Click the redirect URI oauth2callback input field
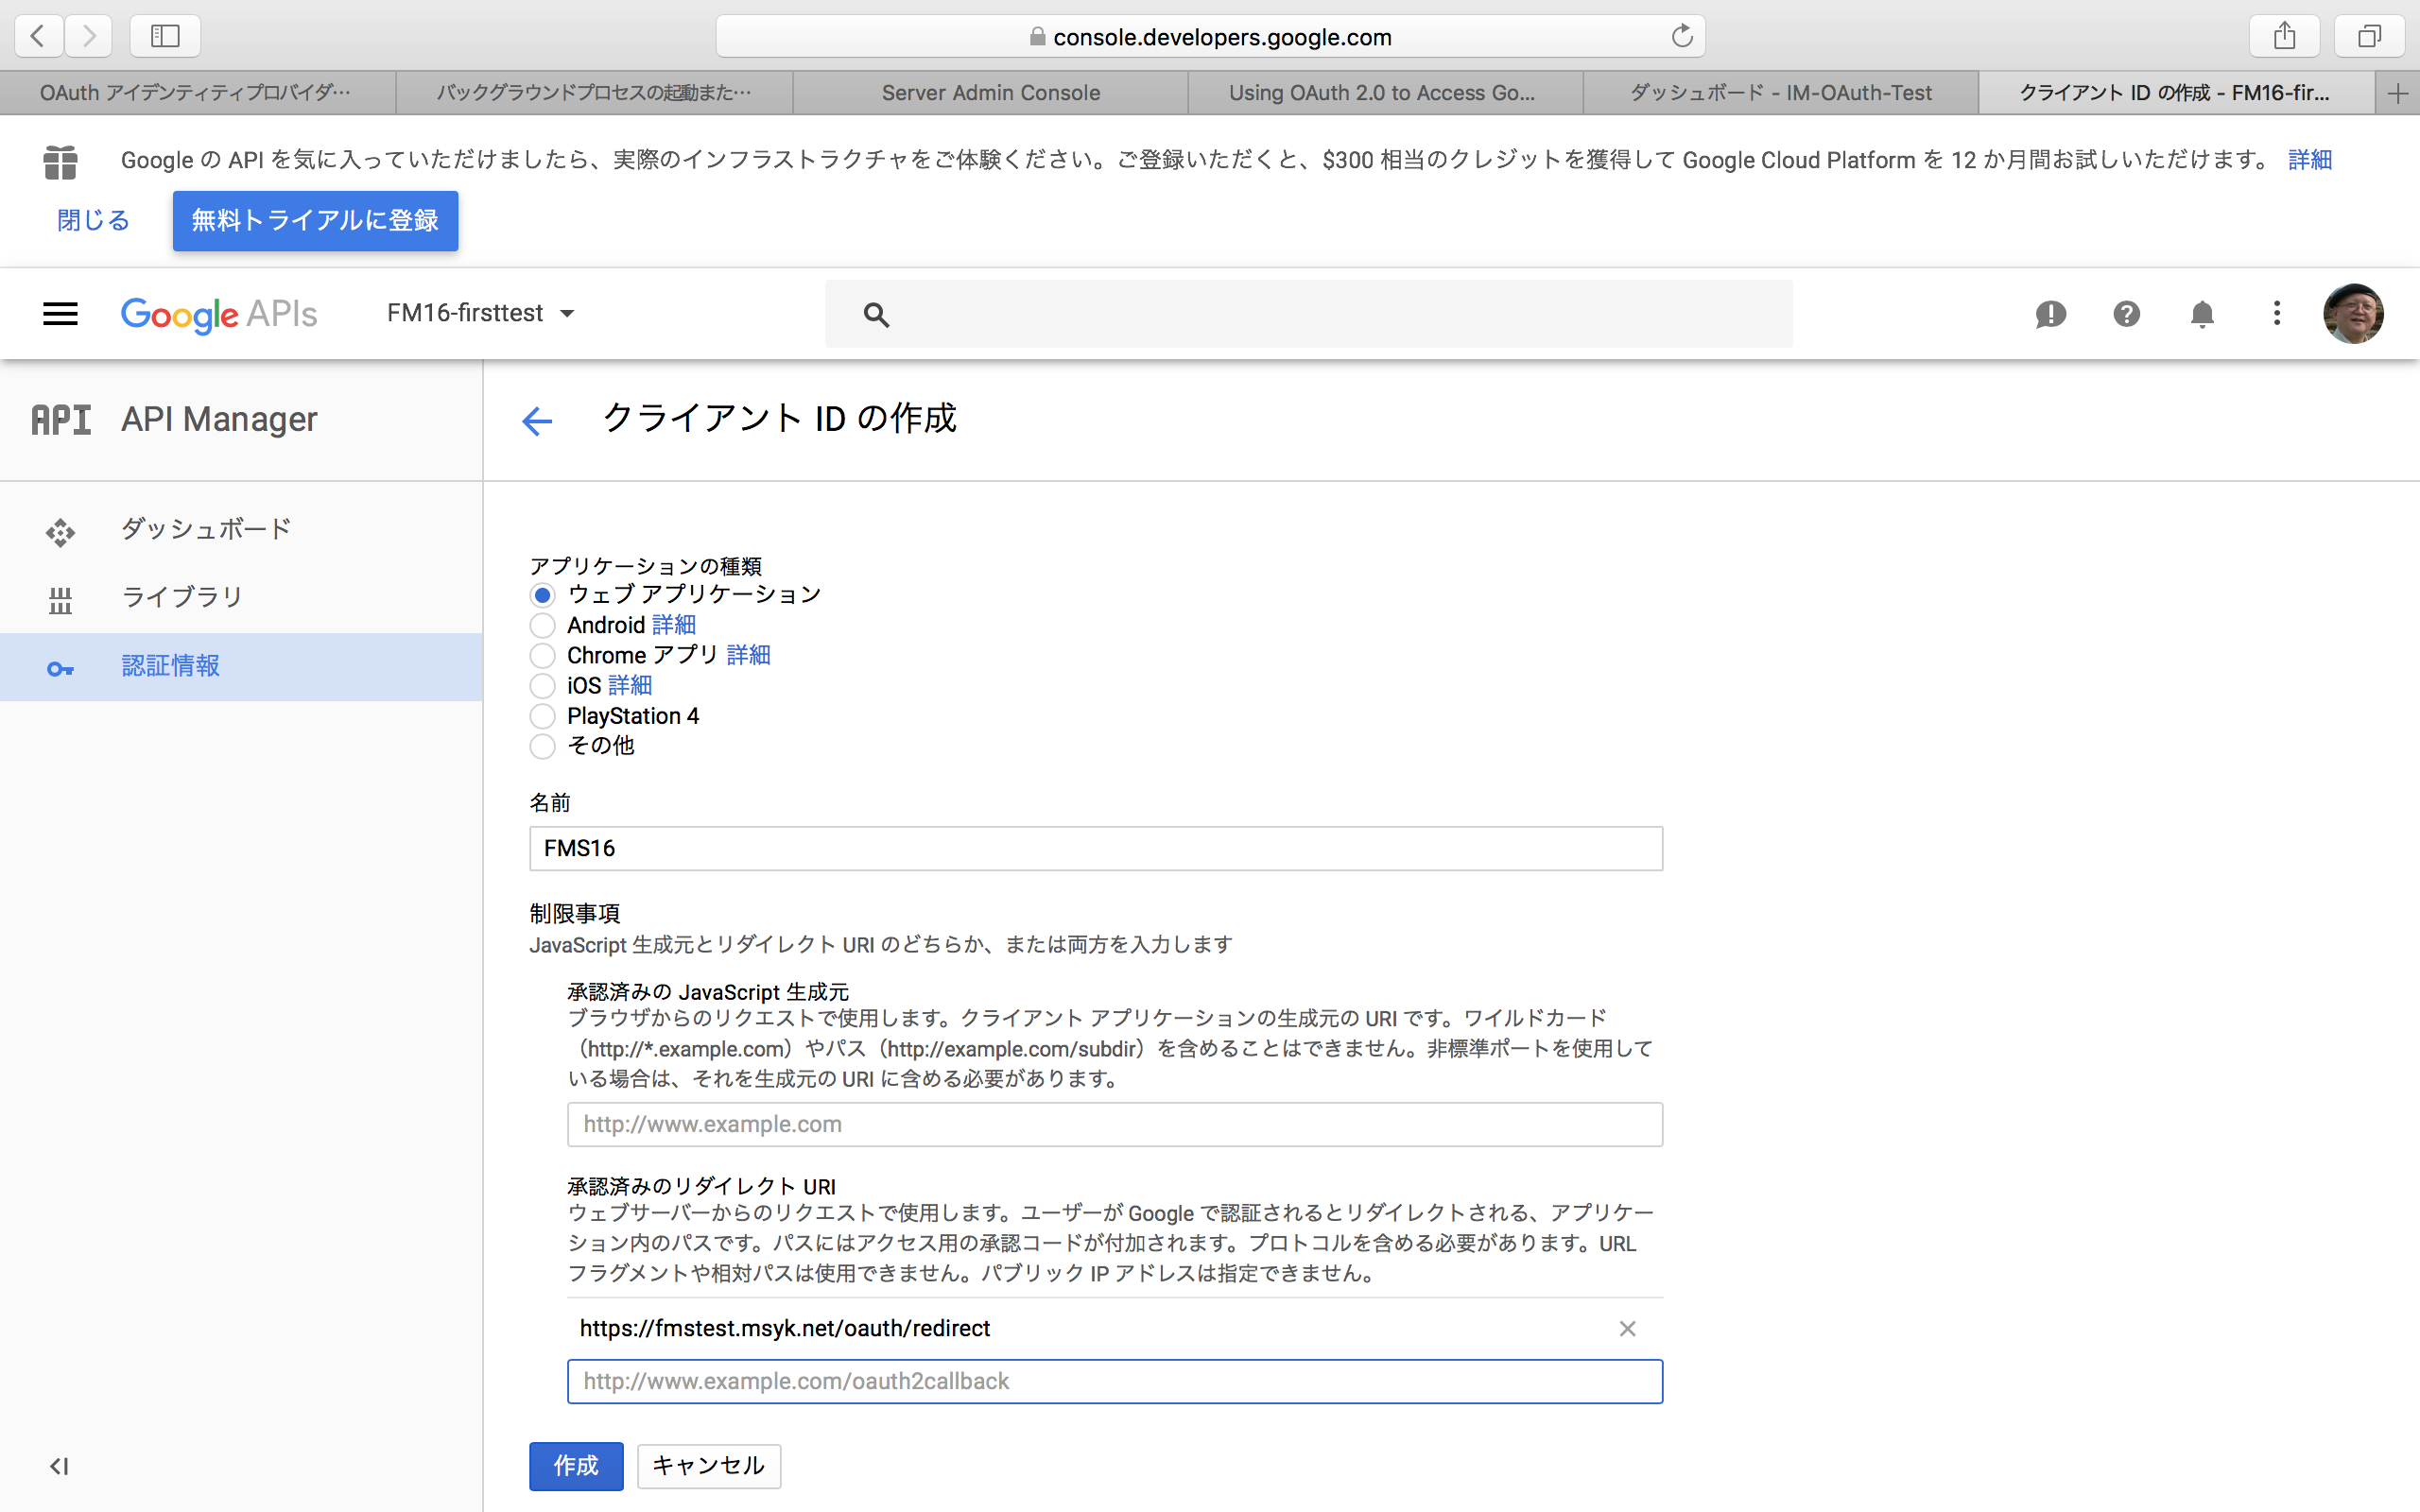This screenshot has width=2420, height=1512. (x=1115, y=1381)
